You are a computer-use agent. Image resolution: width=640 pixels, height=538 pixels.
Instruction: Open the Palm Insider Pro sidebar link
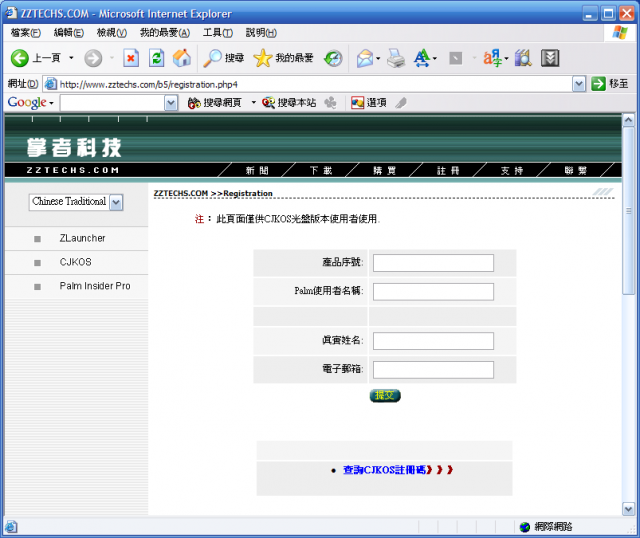(95, 286)
